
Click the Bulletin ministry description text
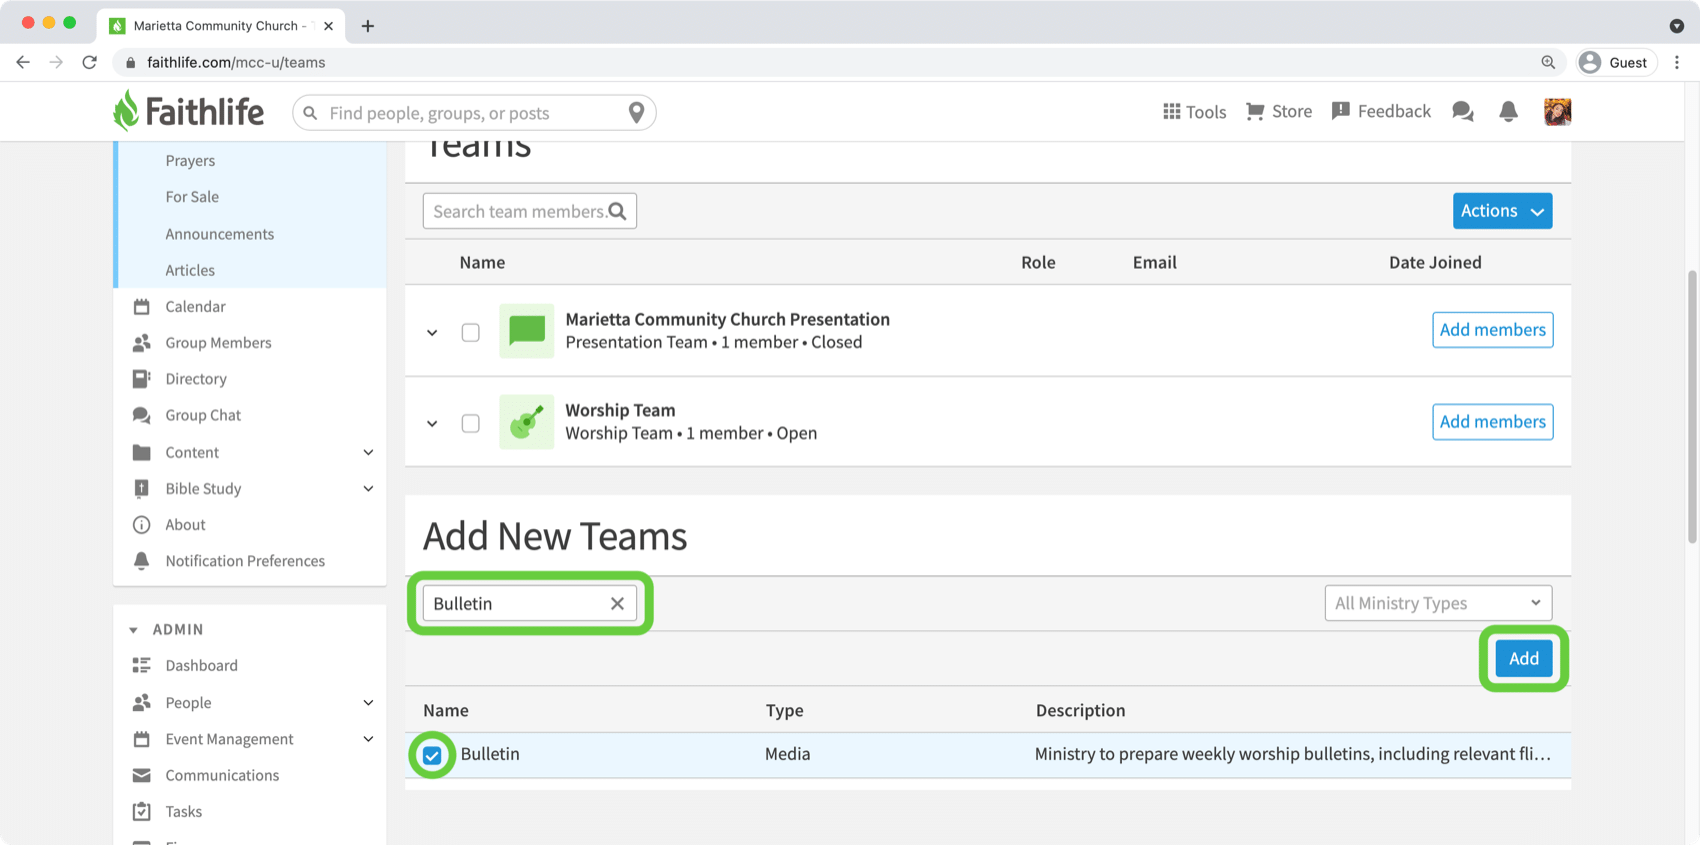(1292, 754)
